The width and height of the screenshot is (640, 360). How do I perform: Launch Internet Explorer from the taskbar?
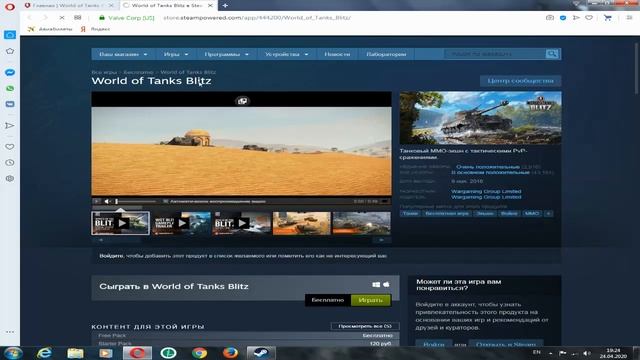tap(44, 353)
